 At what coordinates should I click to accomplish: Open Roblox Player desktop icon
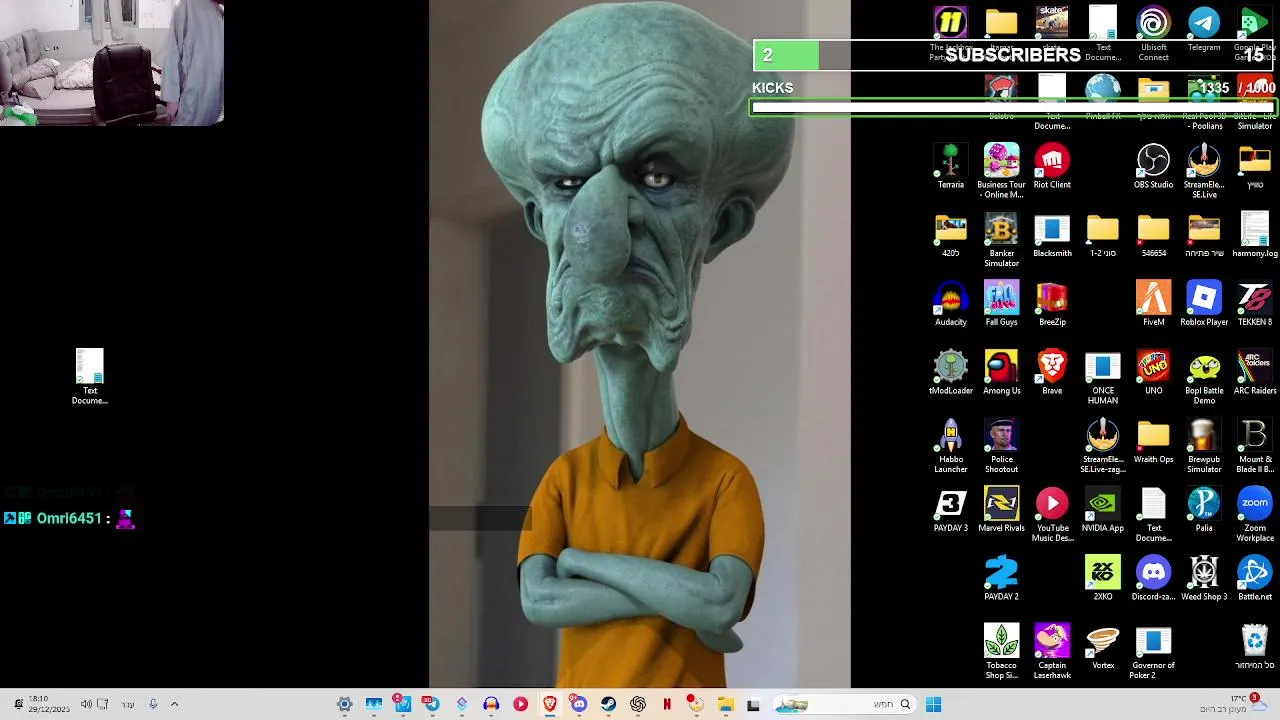tap(1204, 304)
